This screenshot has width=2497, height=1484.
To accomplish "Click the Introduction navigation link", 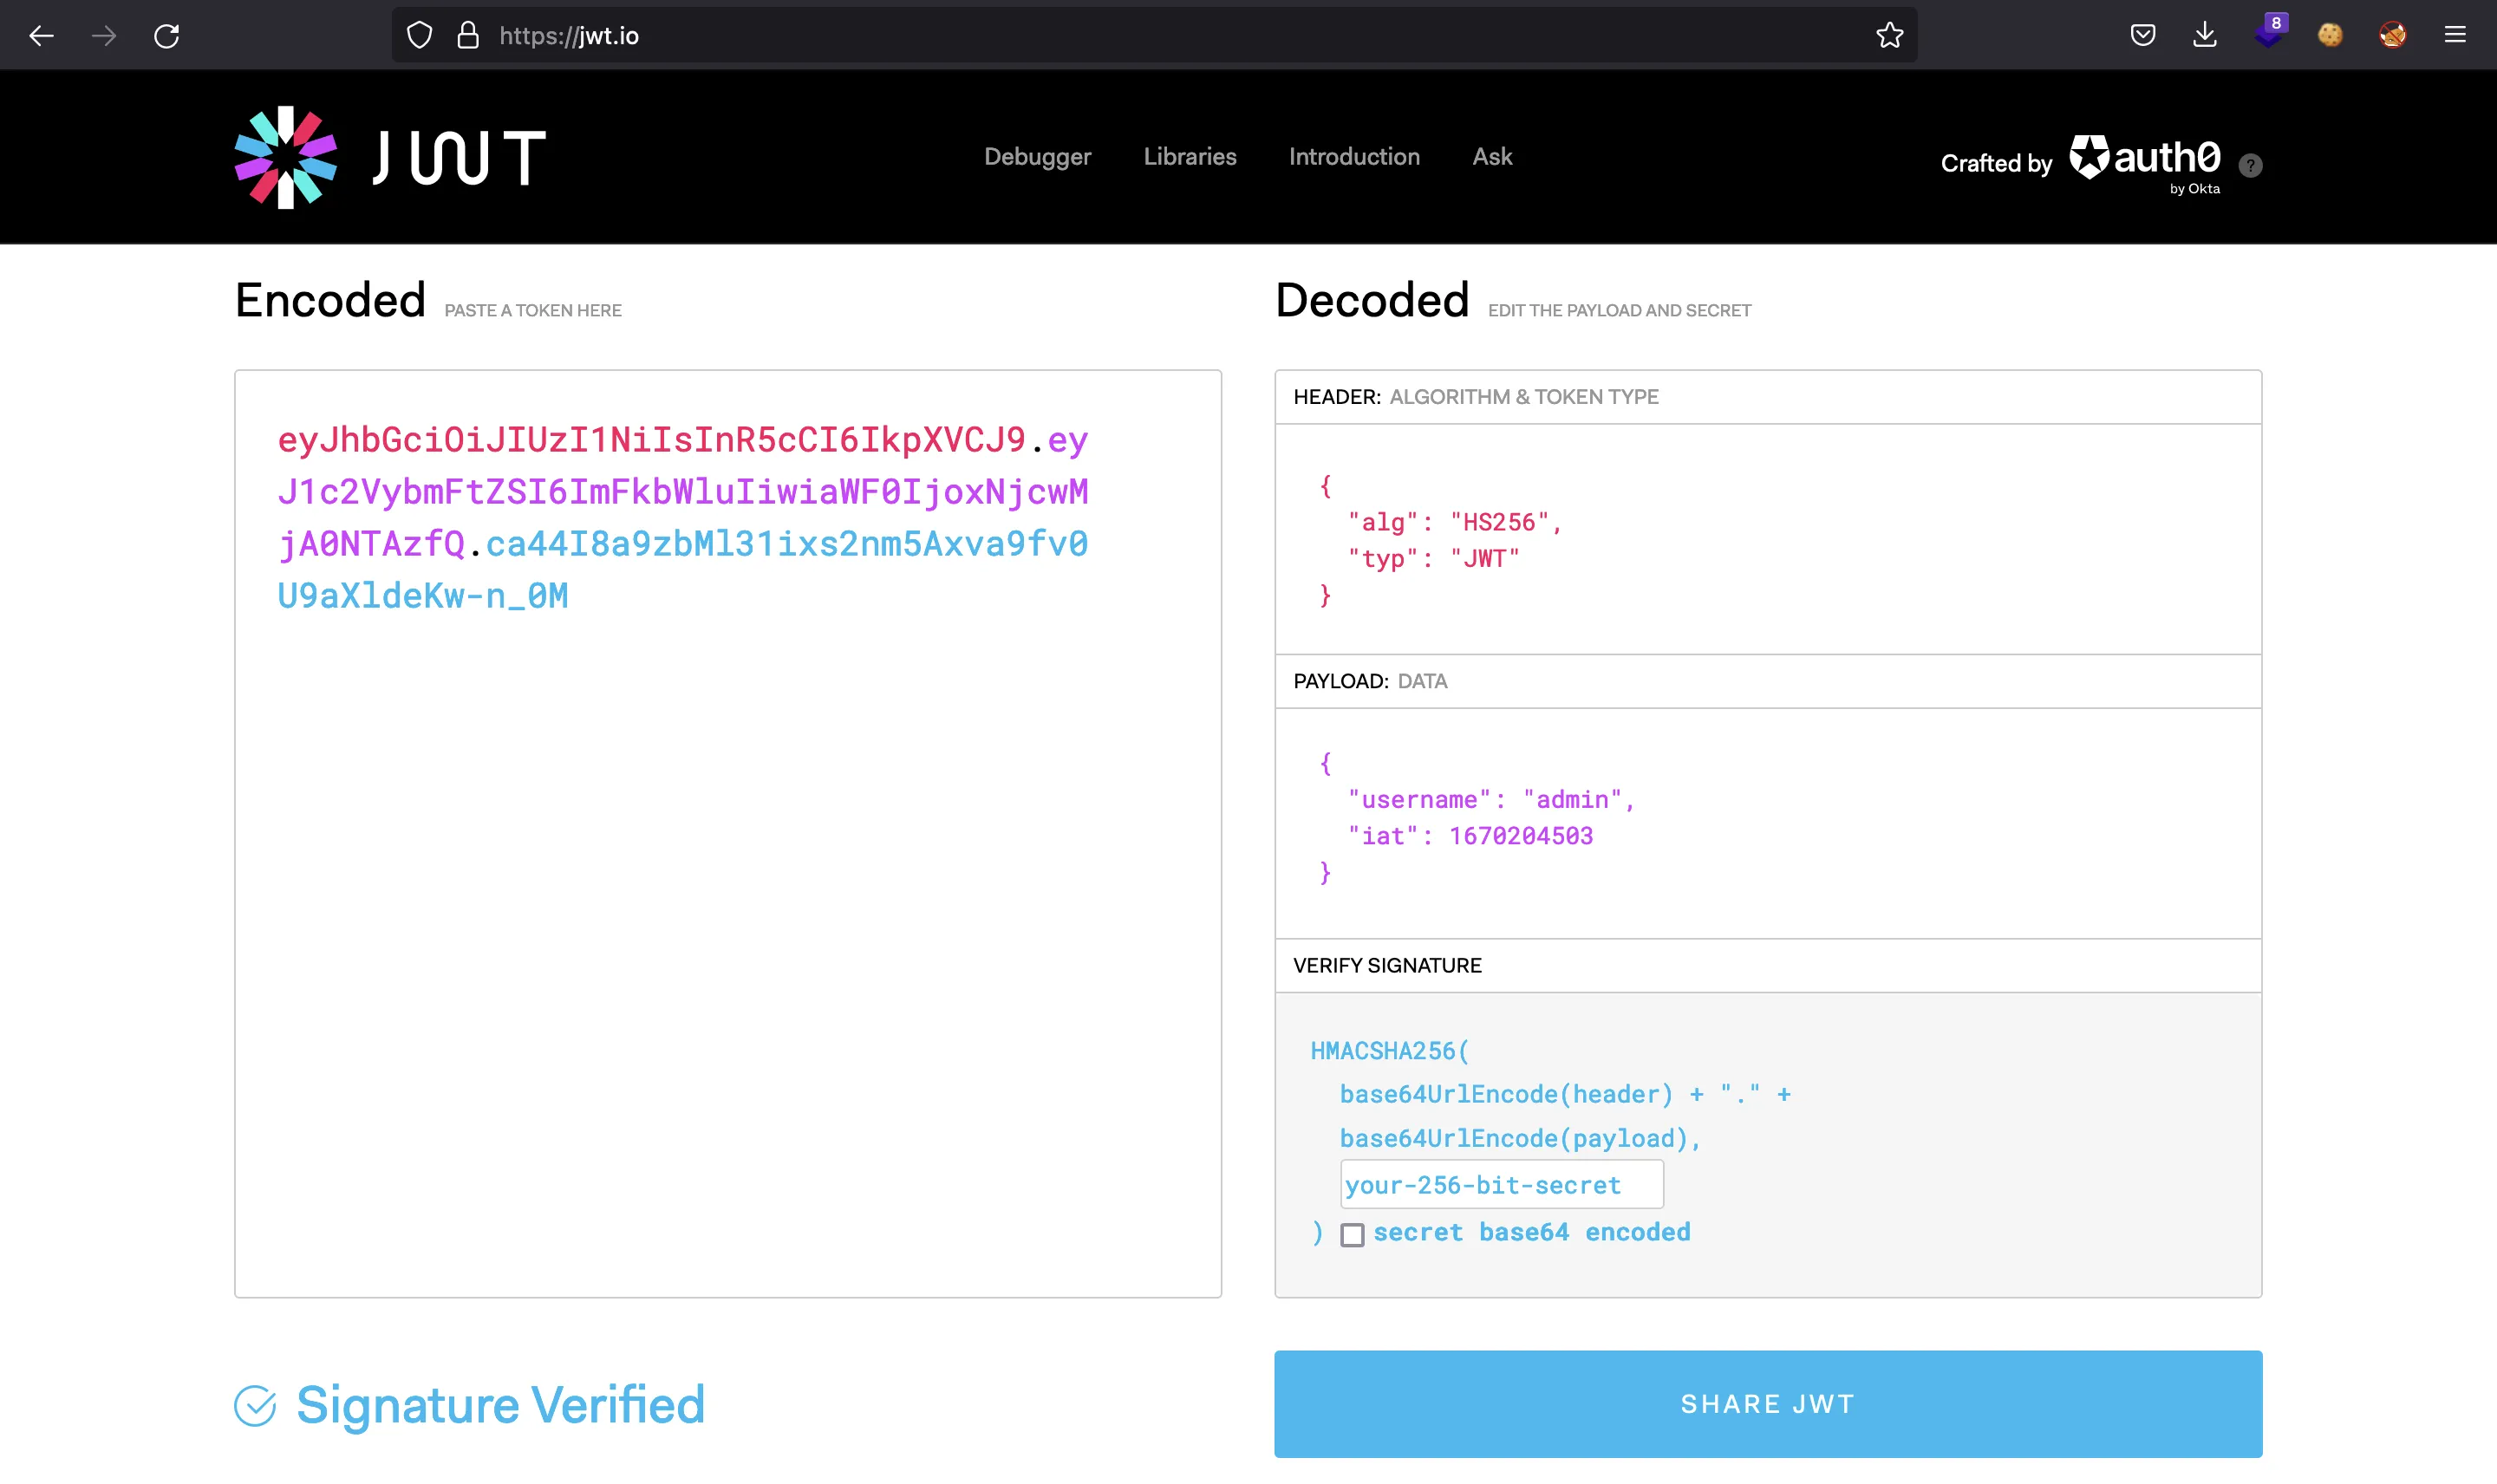I will 1353,155.
